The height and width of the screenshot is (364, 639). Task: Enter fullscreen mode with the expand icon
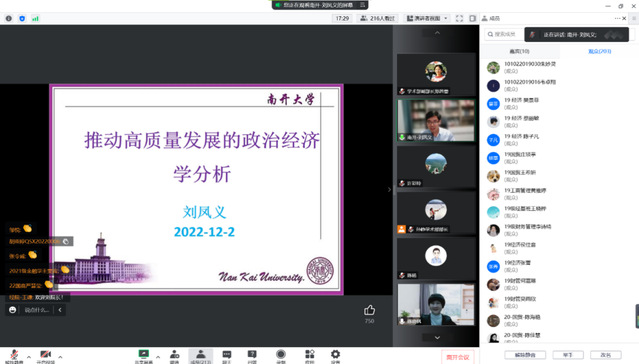point(459,18)
